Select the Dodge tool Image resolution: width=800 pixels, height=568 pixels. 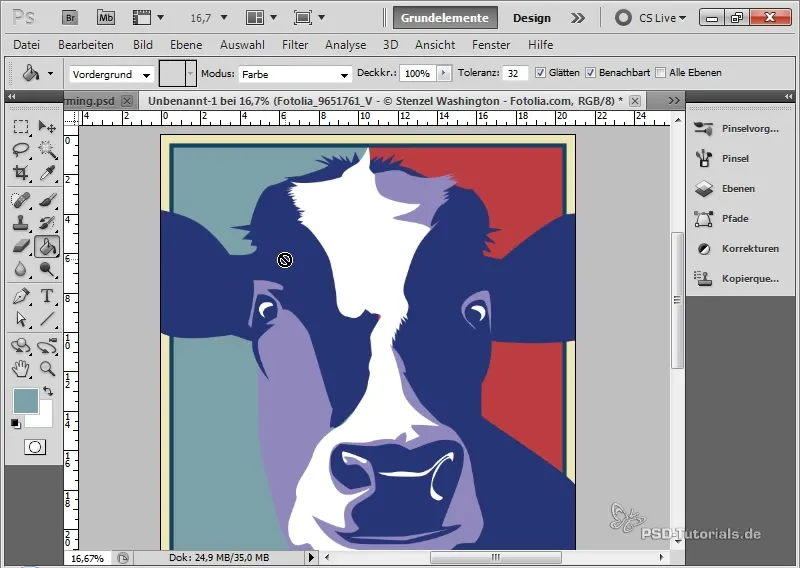tap(47, 269)
